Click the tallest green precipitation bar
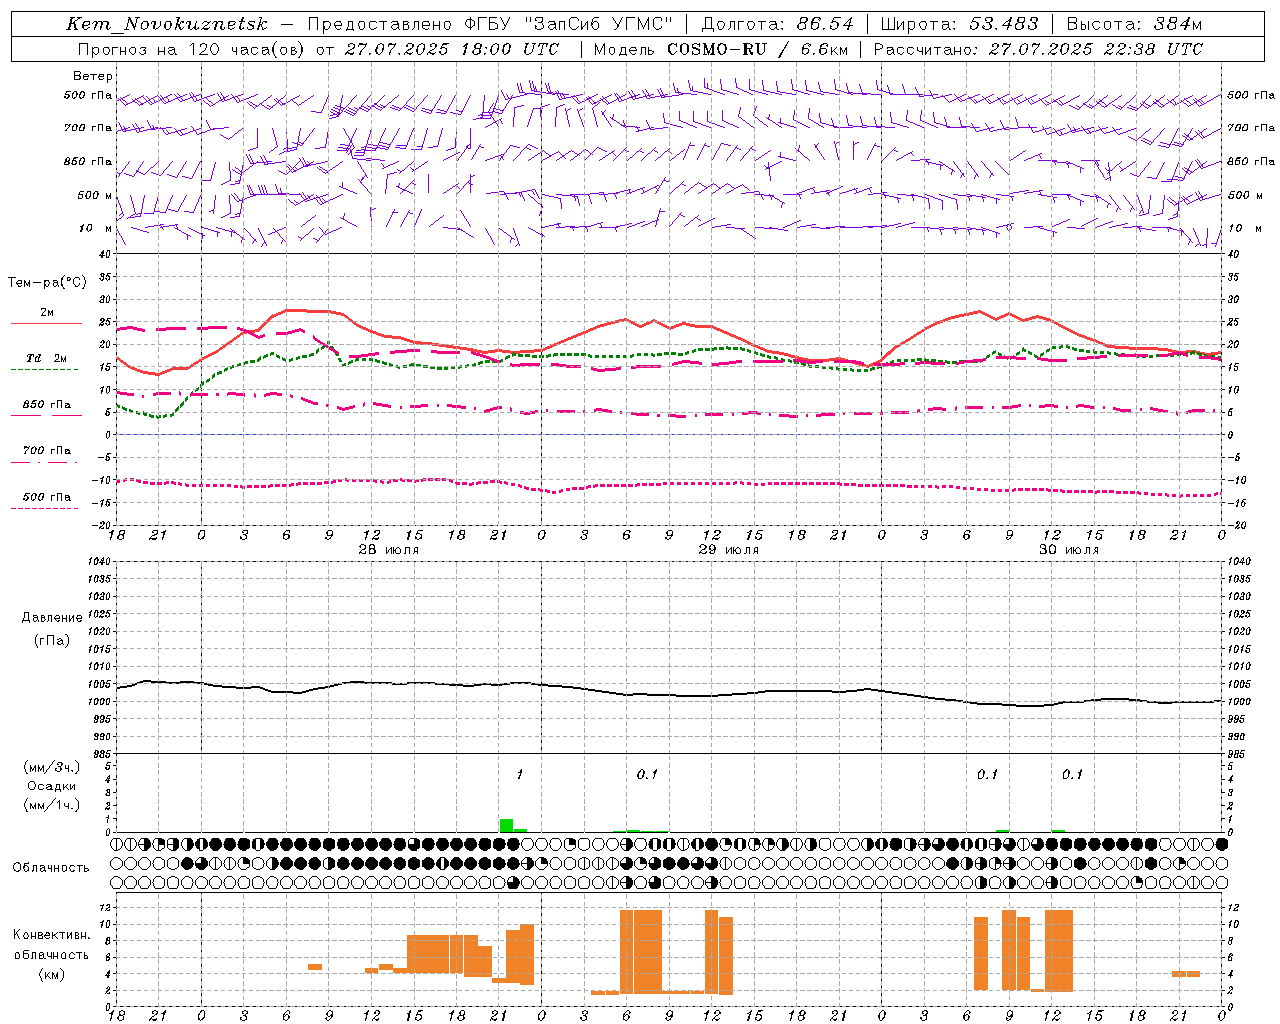The width and height of the screenshot is (1280, 1024). [506, 825]
